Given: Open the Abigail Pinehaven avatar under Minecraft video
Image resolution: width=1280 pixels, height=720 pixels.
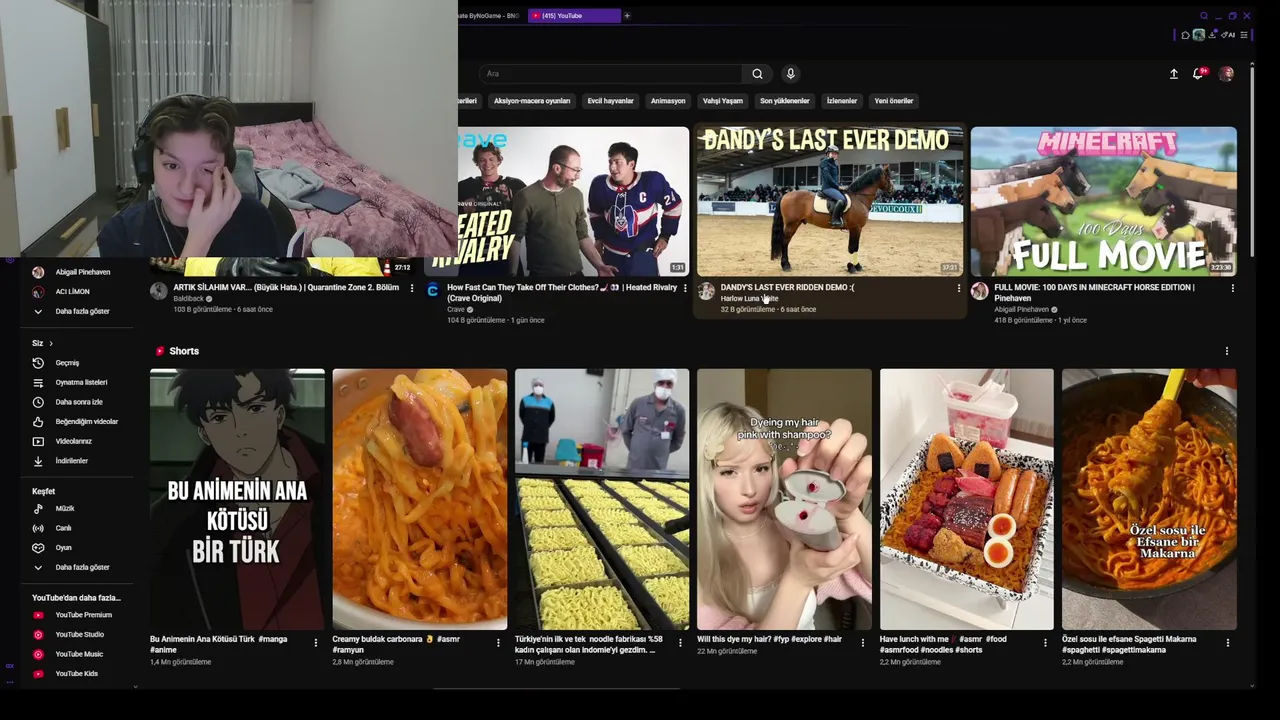Looking at the screenshot, I should (979, 291).
